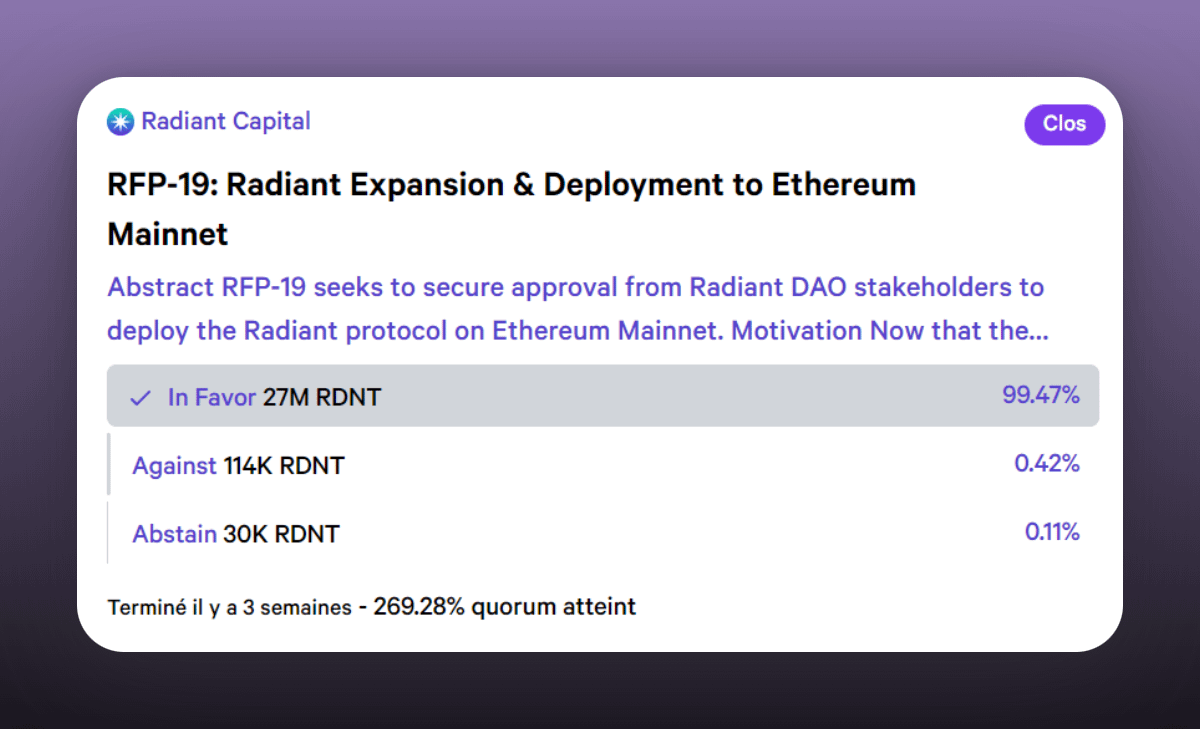The width and height of the screenshot is (1200, 729).
Task: Click the 0.11% Abstain percentage
Action: 1052,532
